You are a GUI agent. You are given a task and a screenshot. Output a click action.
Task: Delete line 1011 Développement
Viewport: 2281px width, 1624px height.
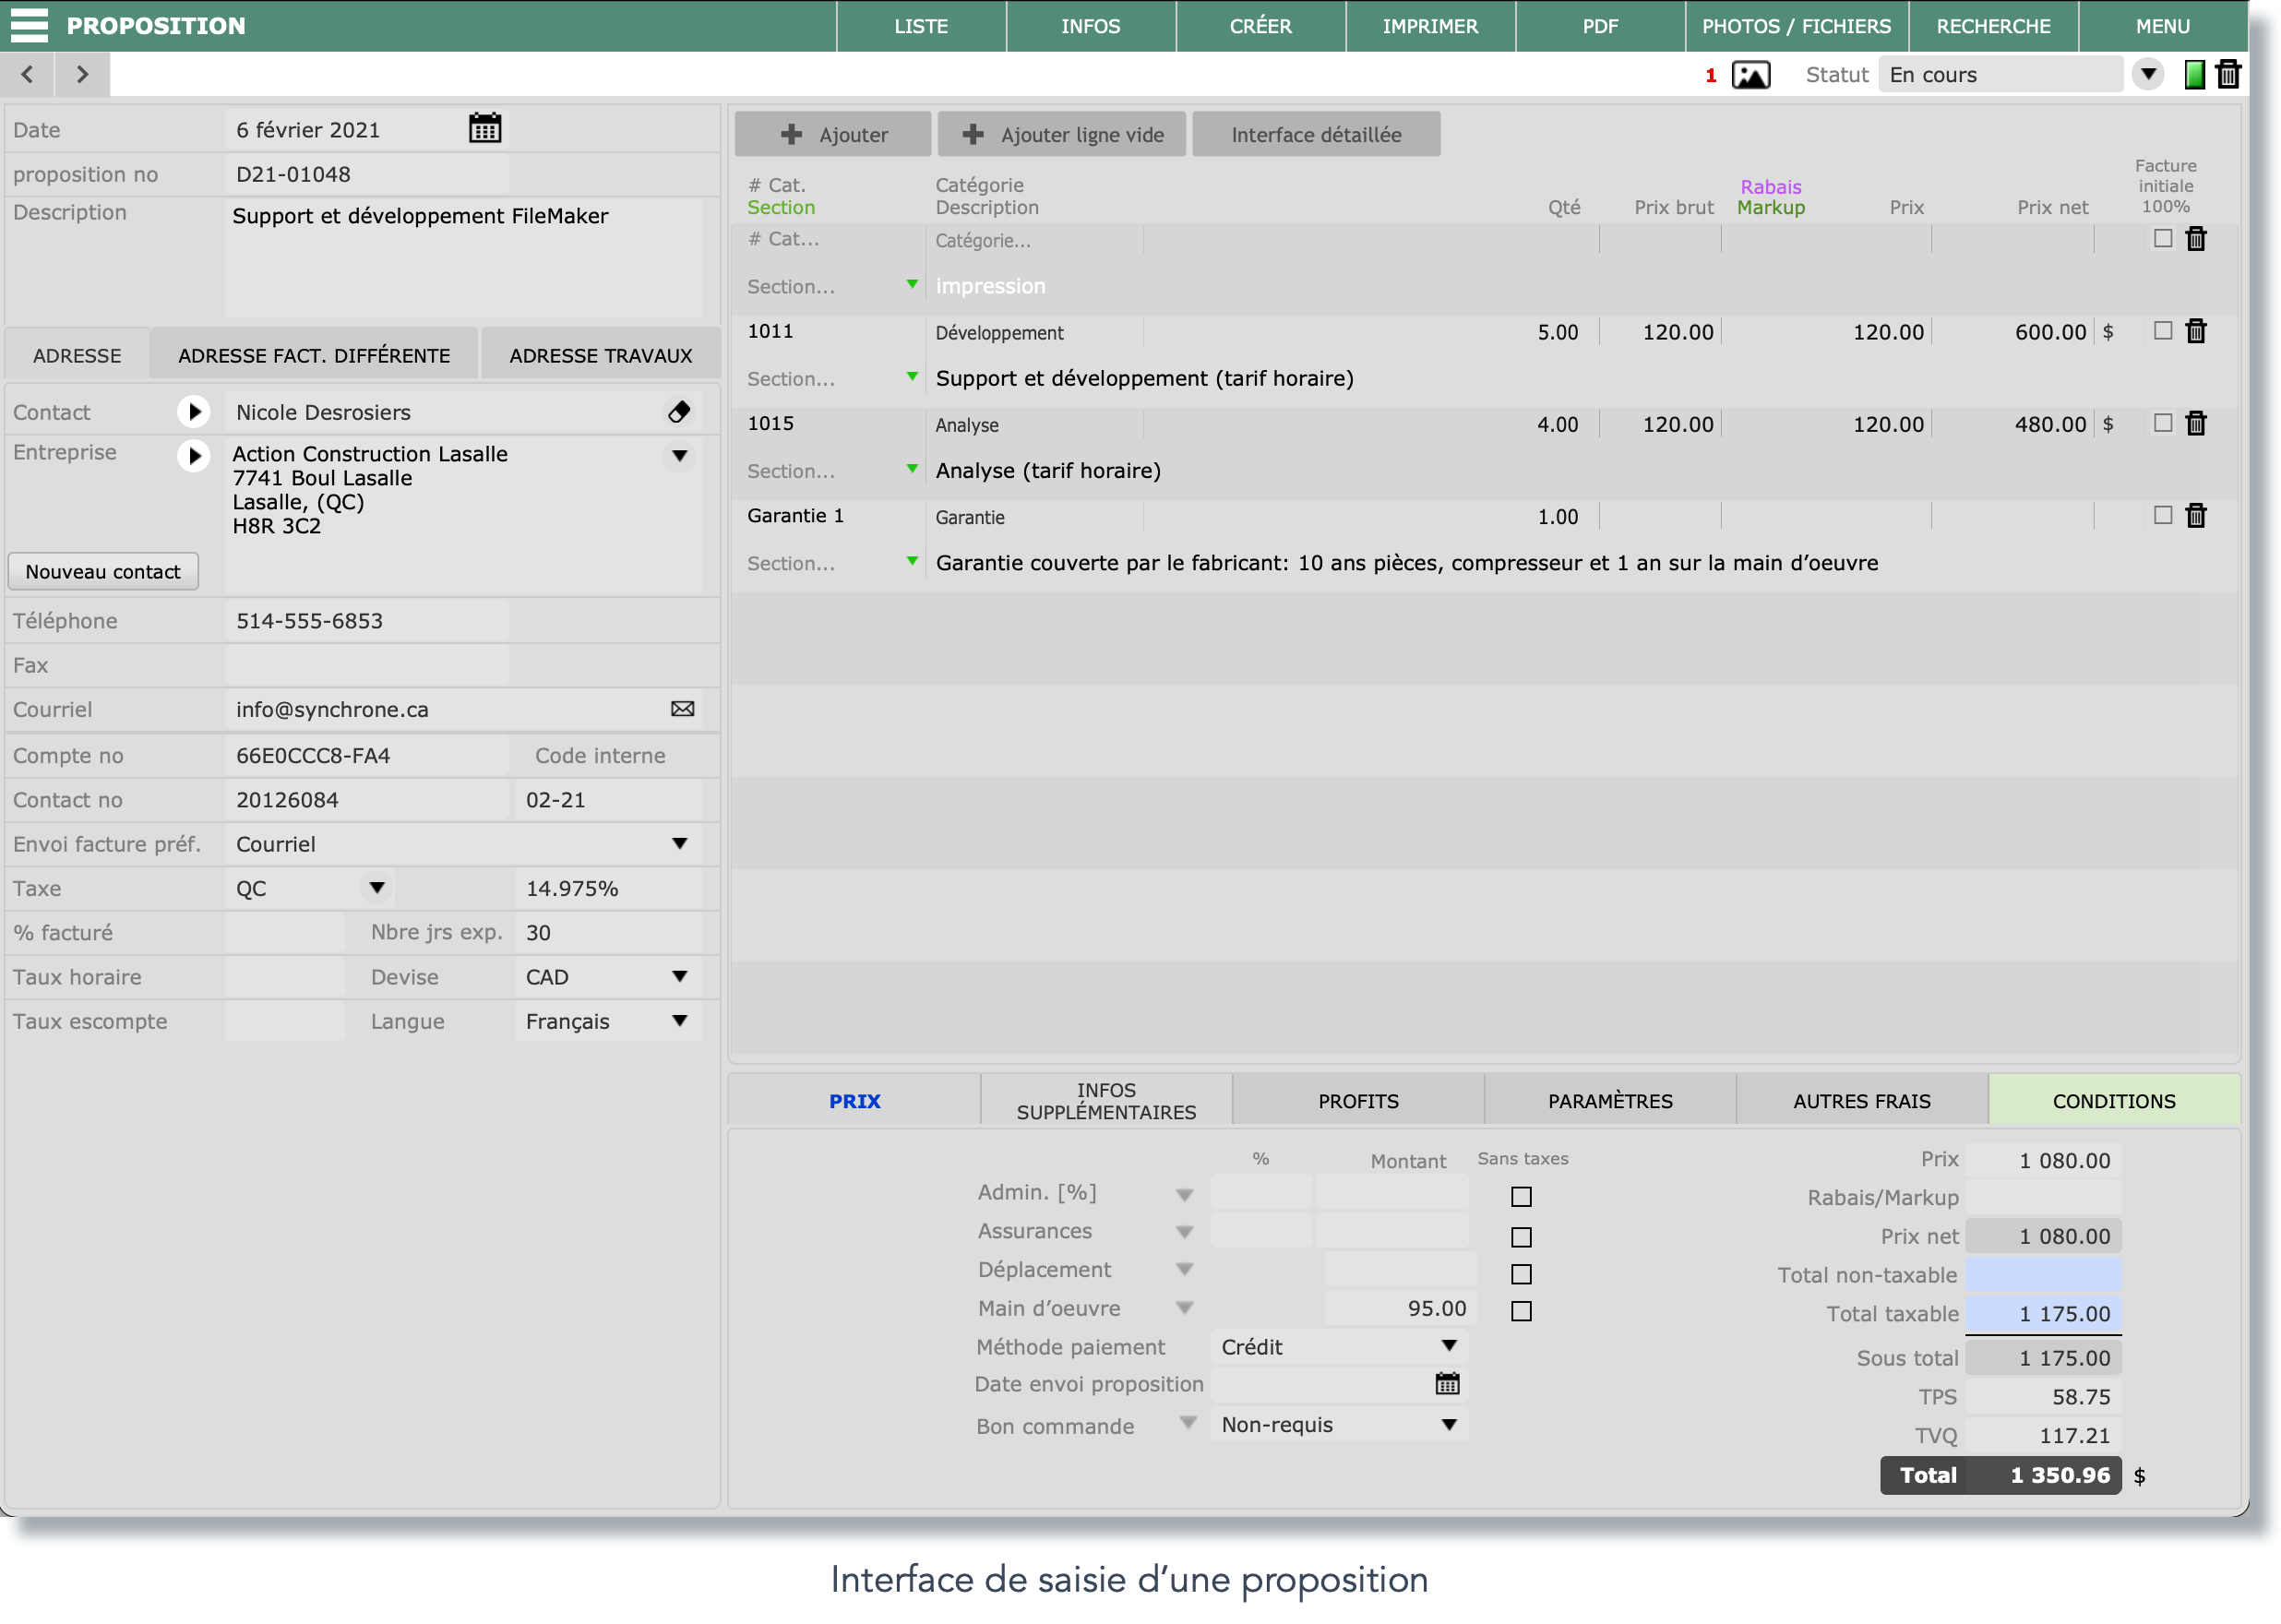point(2196,331)
